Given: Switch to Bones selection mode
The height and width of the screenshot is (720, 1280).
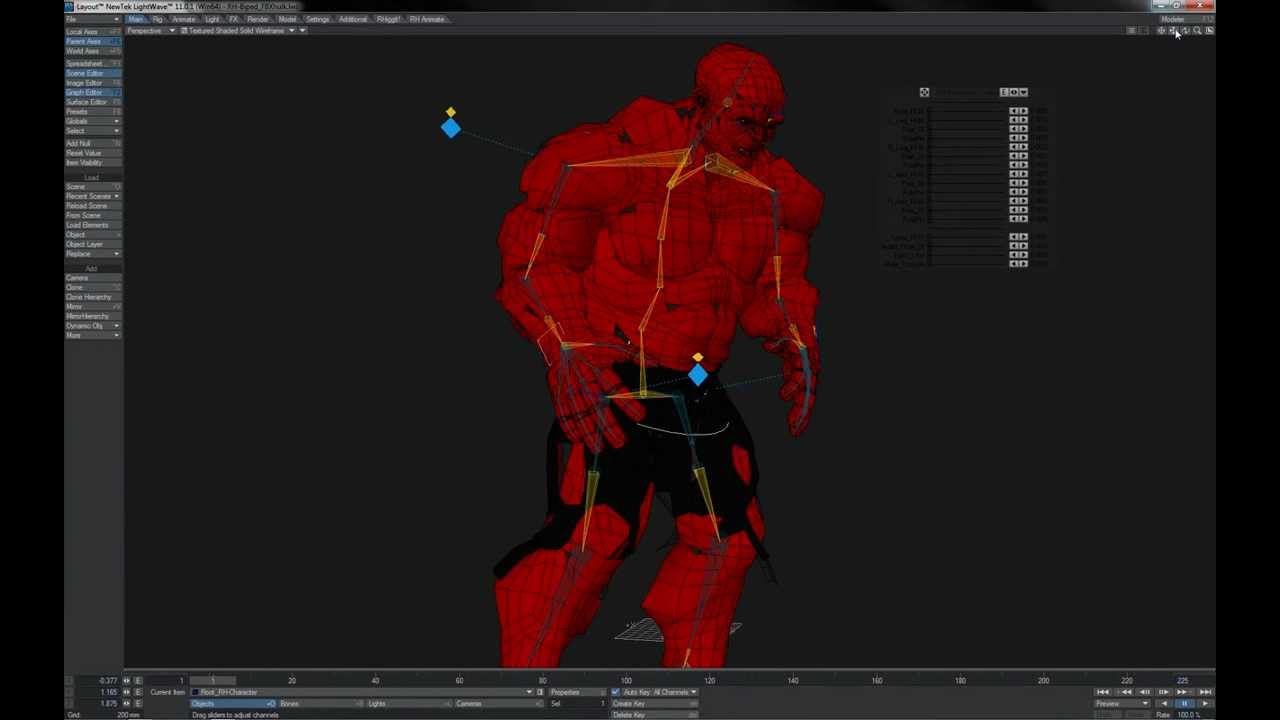Looking at the screenshot, I should click(320, 704).
